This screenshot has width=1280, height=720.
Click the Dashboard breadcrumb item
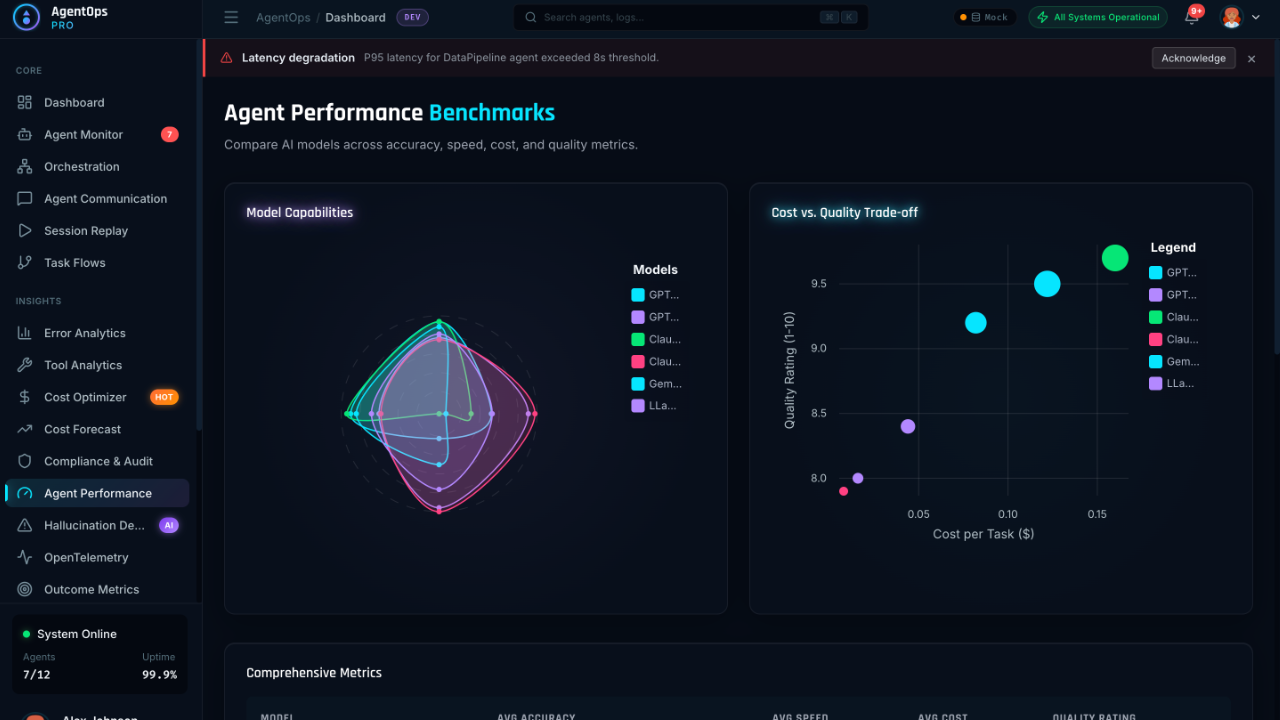pyautogui.click(x=355, y=17)
